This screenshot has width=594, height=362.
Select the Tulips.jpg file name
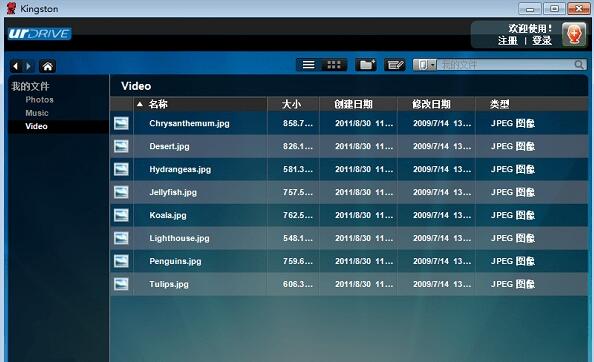click(x=169, y=284)
